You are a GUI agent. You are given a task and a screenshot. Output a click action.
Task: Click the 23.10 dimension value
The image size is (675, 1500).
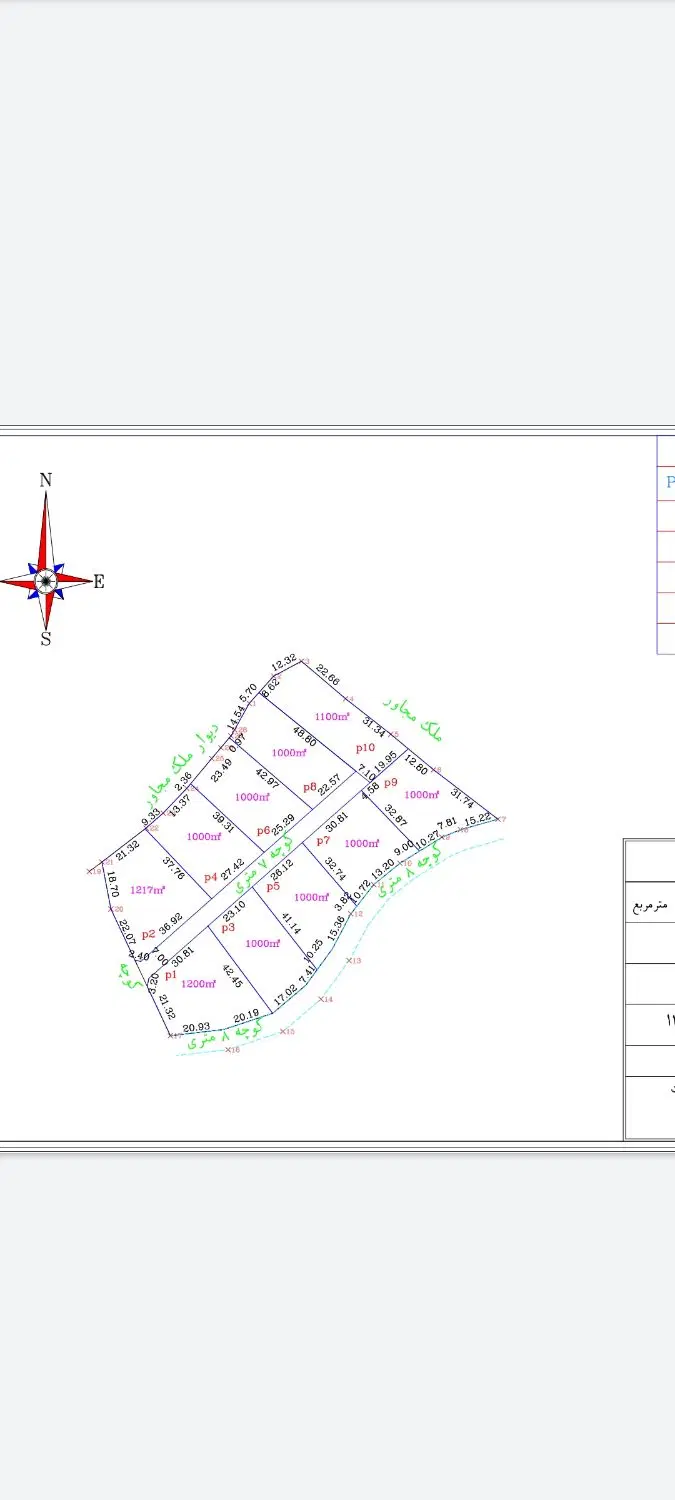233,911
